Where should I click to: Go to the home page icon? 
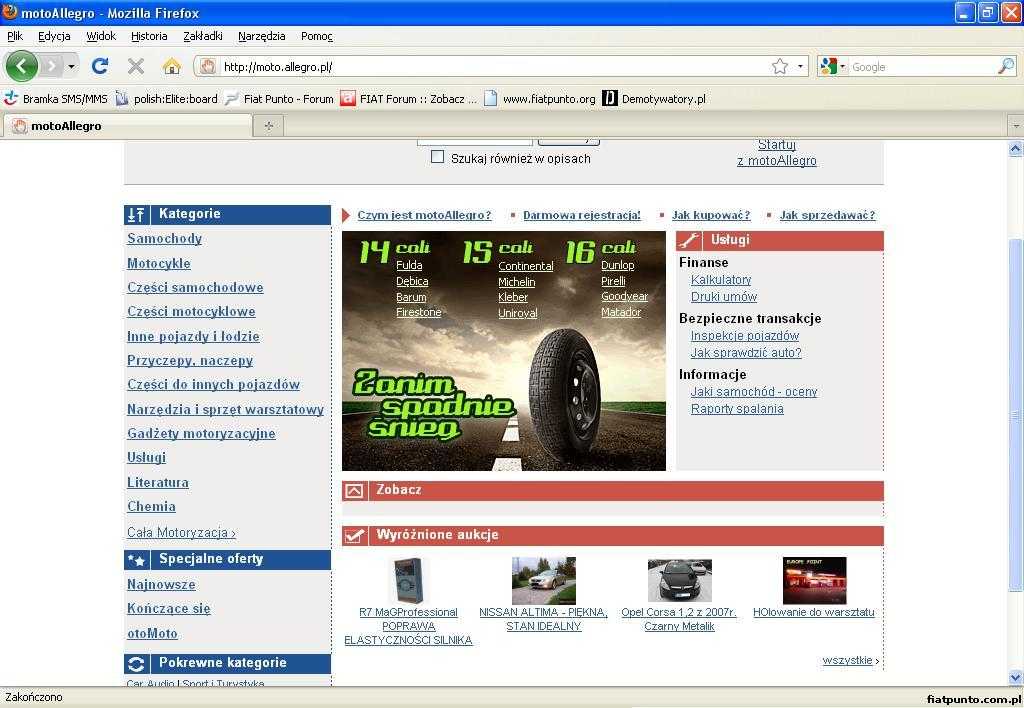pyautogui.click(x=171, y=66)
